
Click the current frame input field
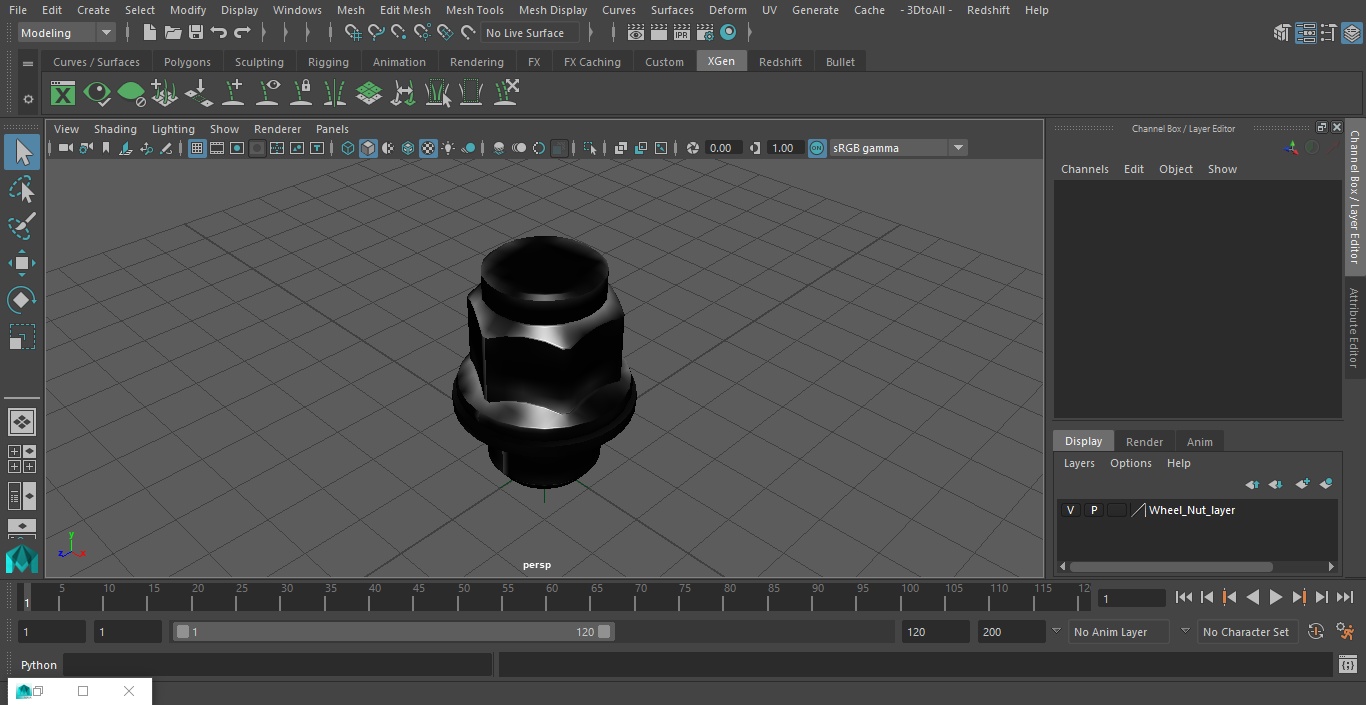pos(1131,599)
